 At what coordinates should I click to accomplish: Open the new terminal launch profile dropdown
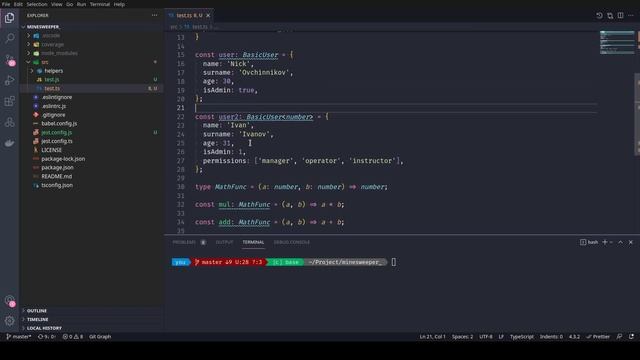click(611, 242)
